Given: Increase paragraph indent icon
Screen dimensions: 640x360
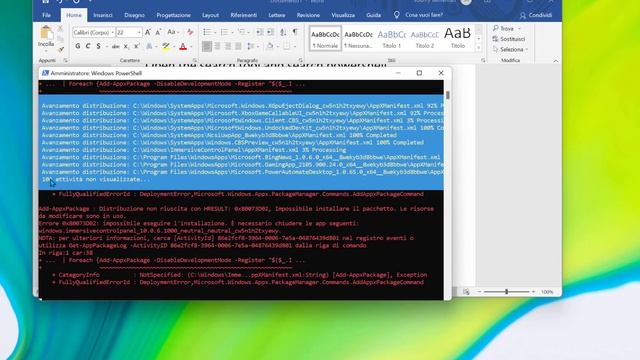Looking at the screenshot, I should [270, 32].
